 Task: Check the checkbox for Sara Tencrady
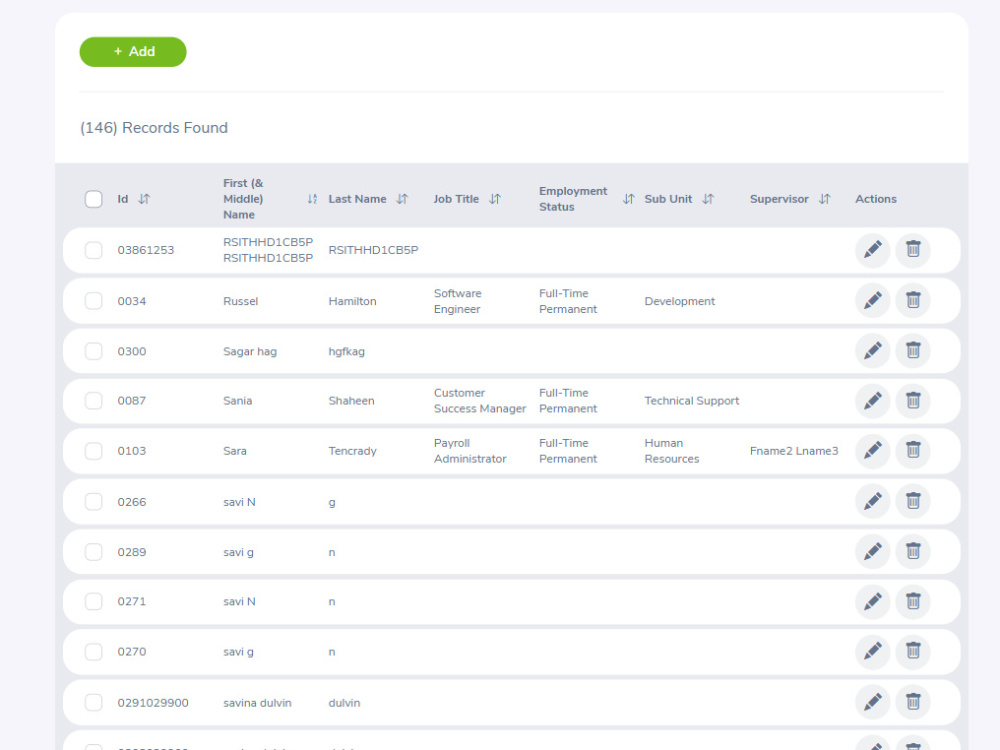pos(93,450)
